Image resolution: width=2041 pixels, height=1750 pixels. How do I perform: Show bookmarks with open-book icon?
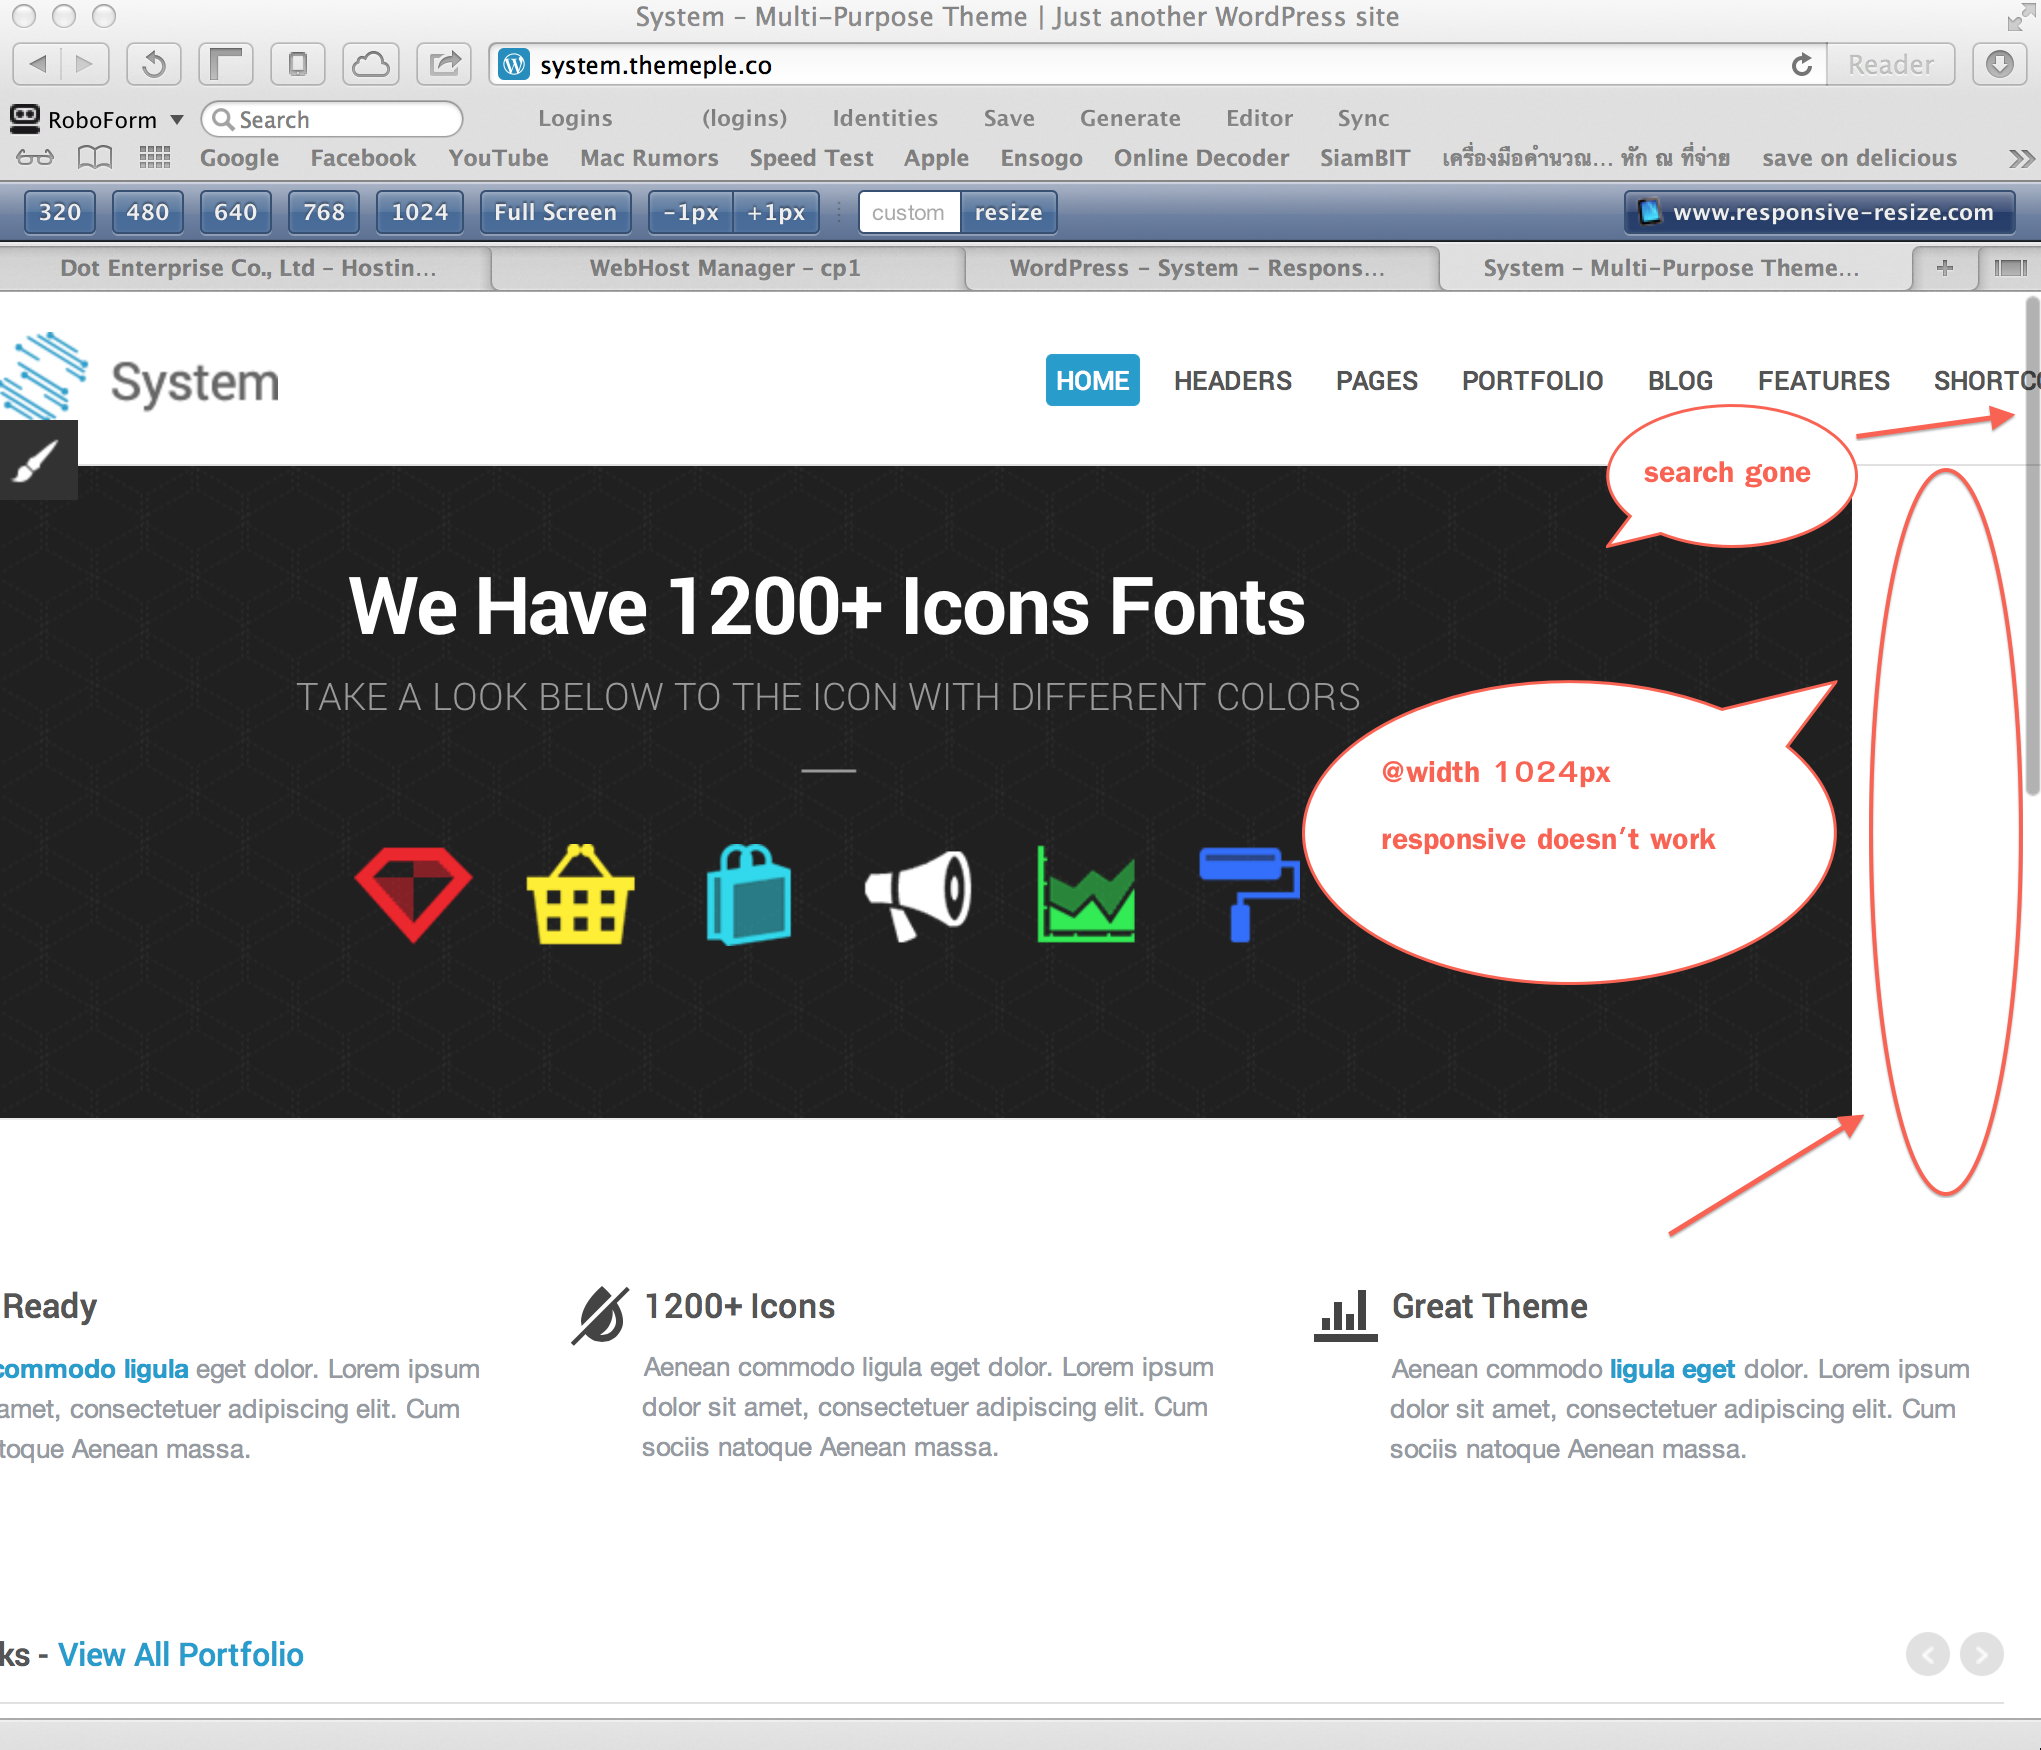pyautogui.click(x=95, y=158)
